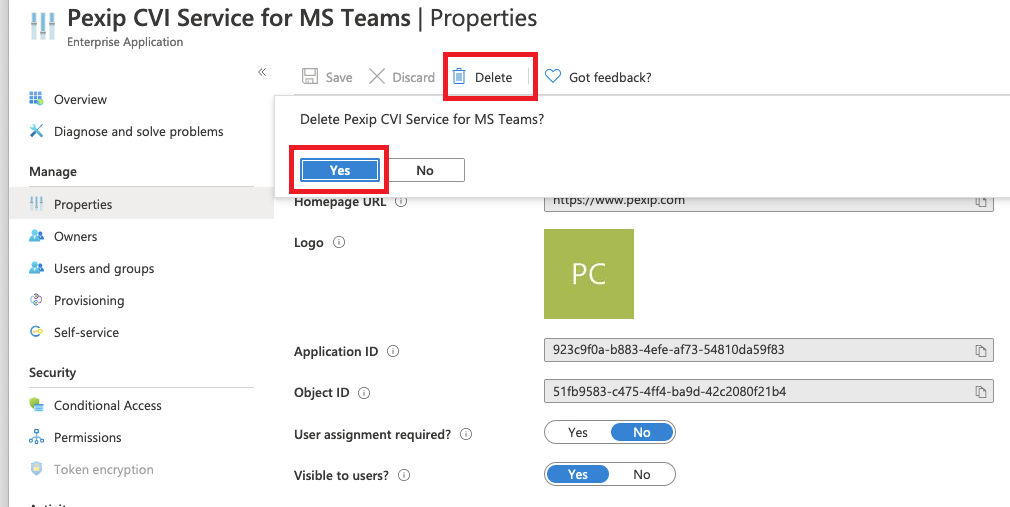Image resolution: width=1010 pixels, height=507 pixels.
Task: Copy the Object ID to clipboard
Action: tap(981, 392)
